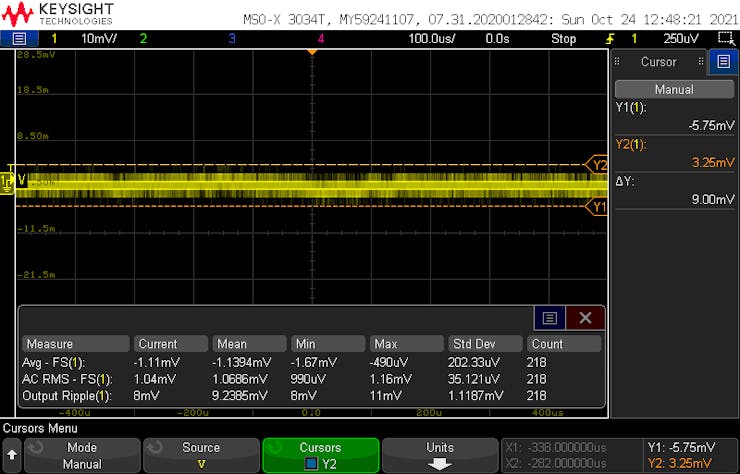Select the Cursors Y2 softkey
This screenshot has width=740, height=474.
point(320,455)
